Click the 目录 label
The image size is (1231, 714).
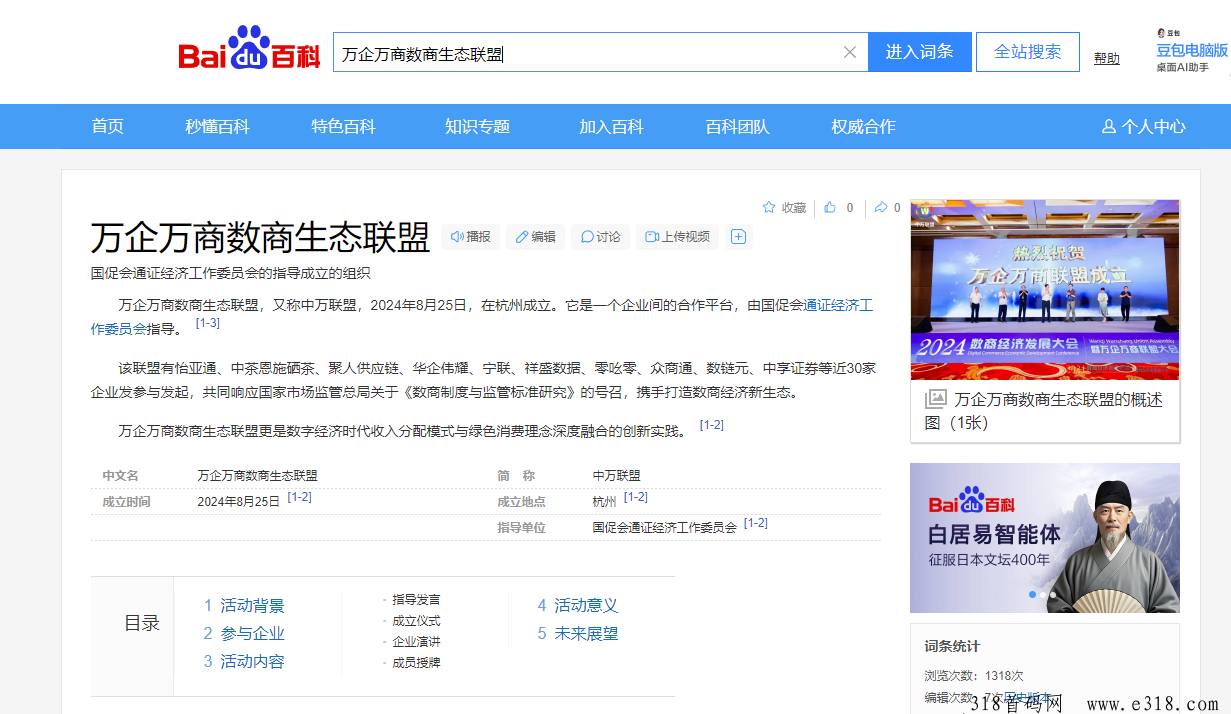(142, 623)
